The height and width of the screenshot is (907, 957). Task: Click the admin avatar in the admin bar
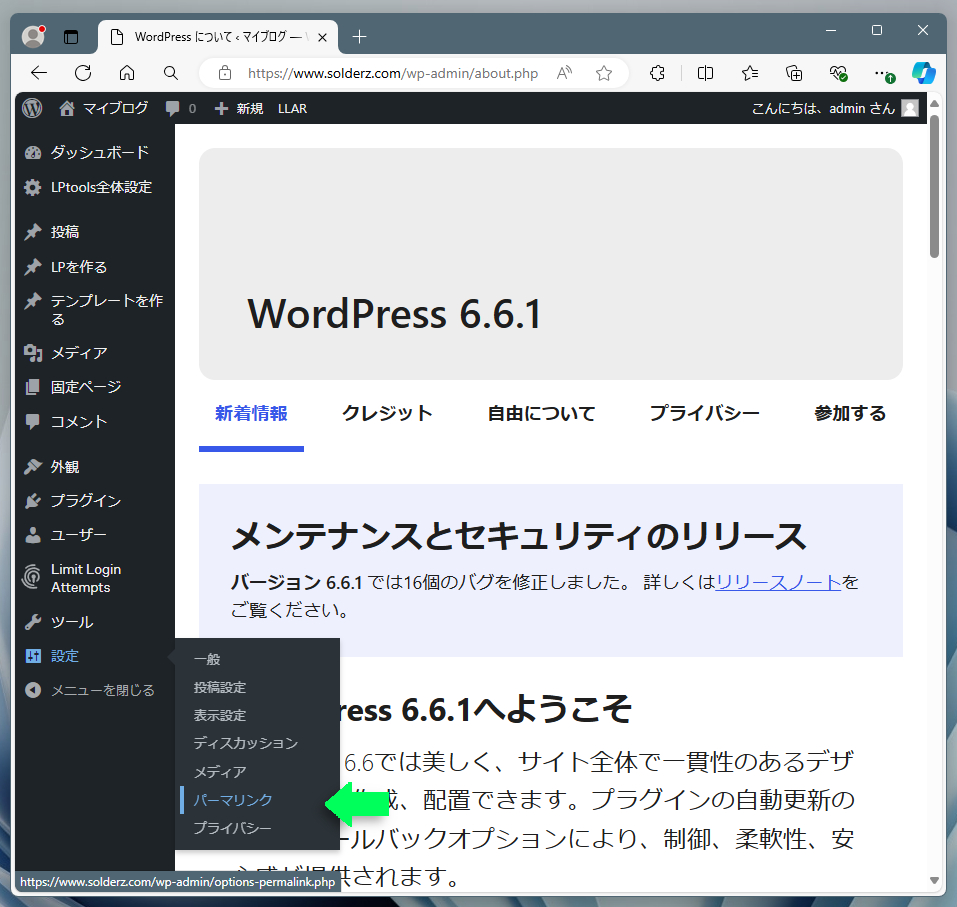click(x=910, y=109)
